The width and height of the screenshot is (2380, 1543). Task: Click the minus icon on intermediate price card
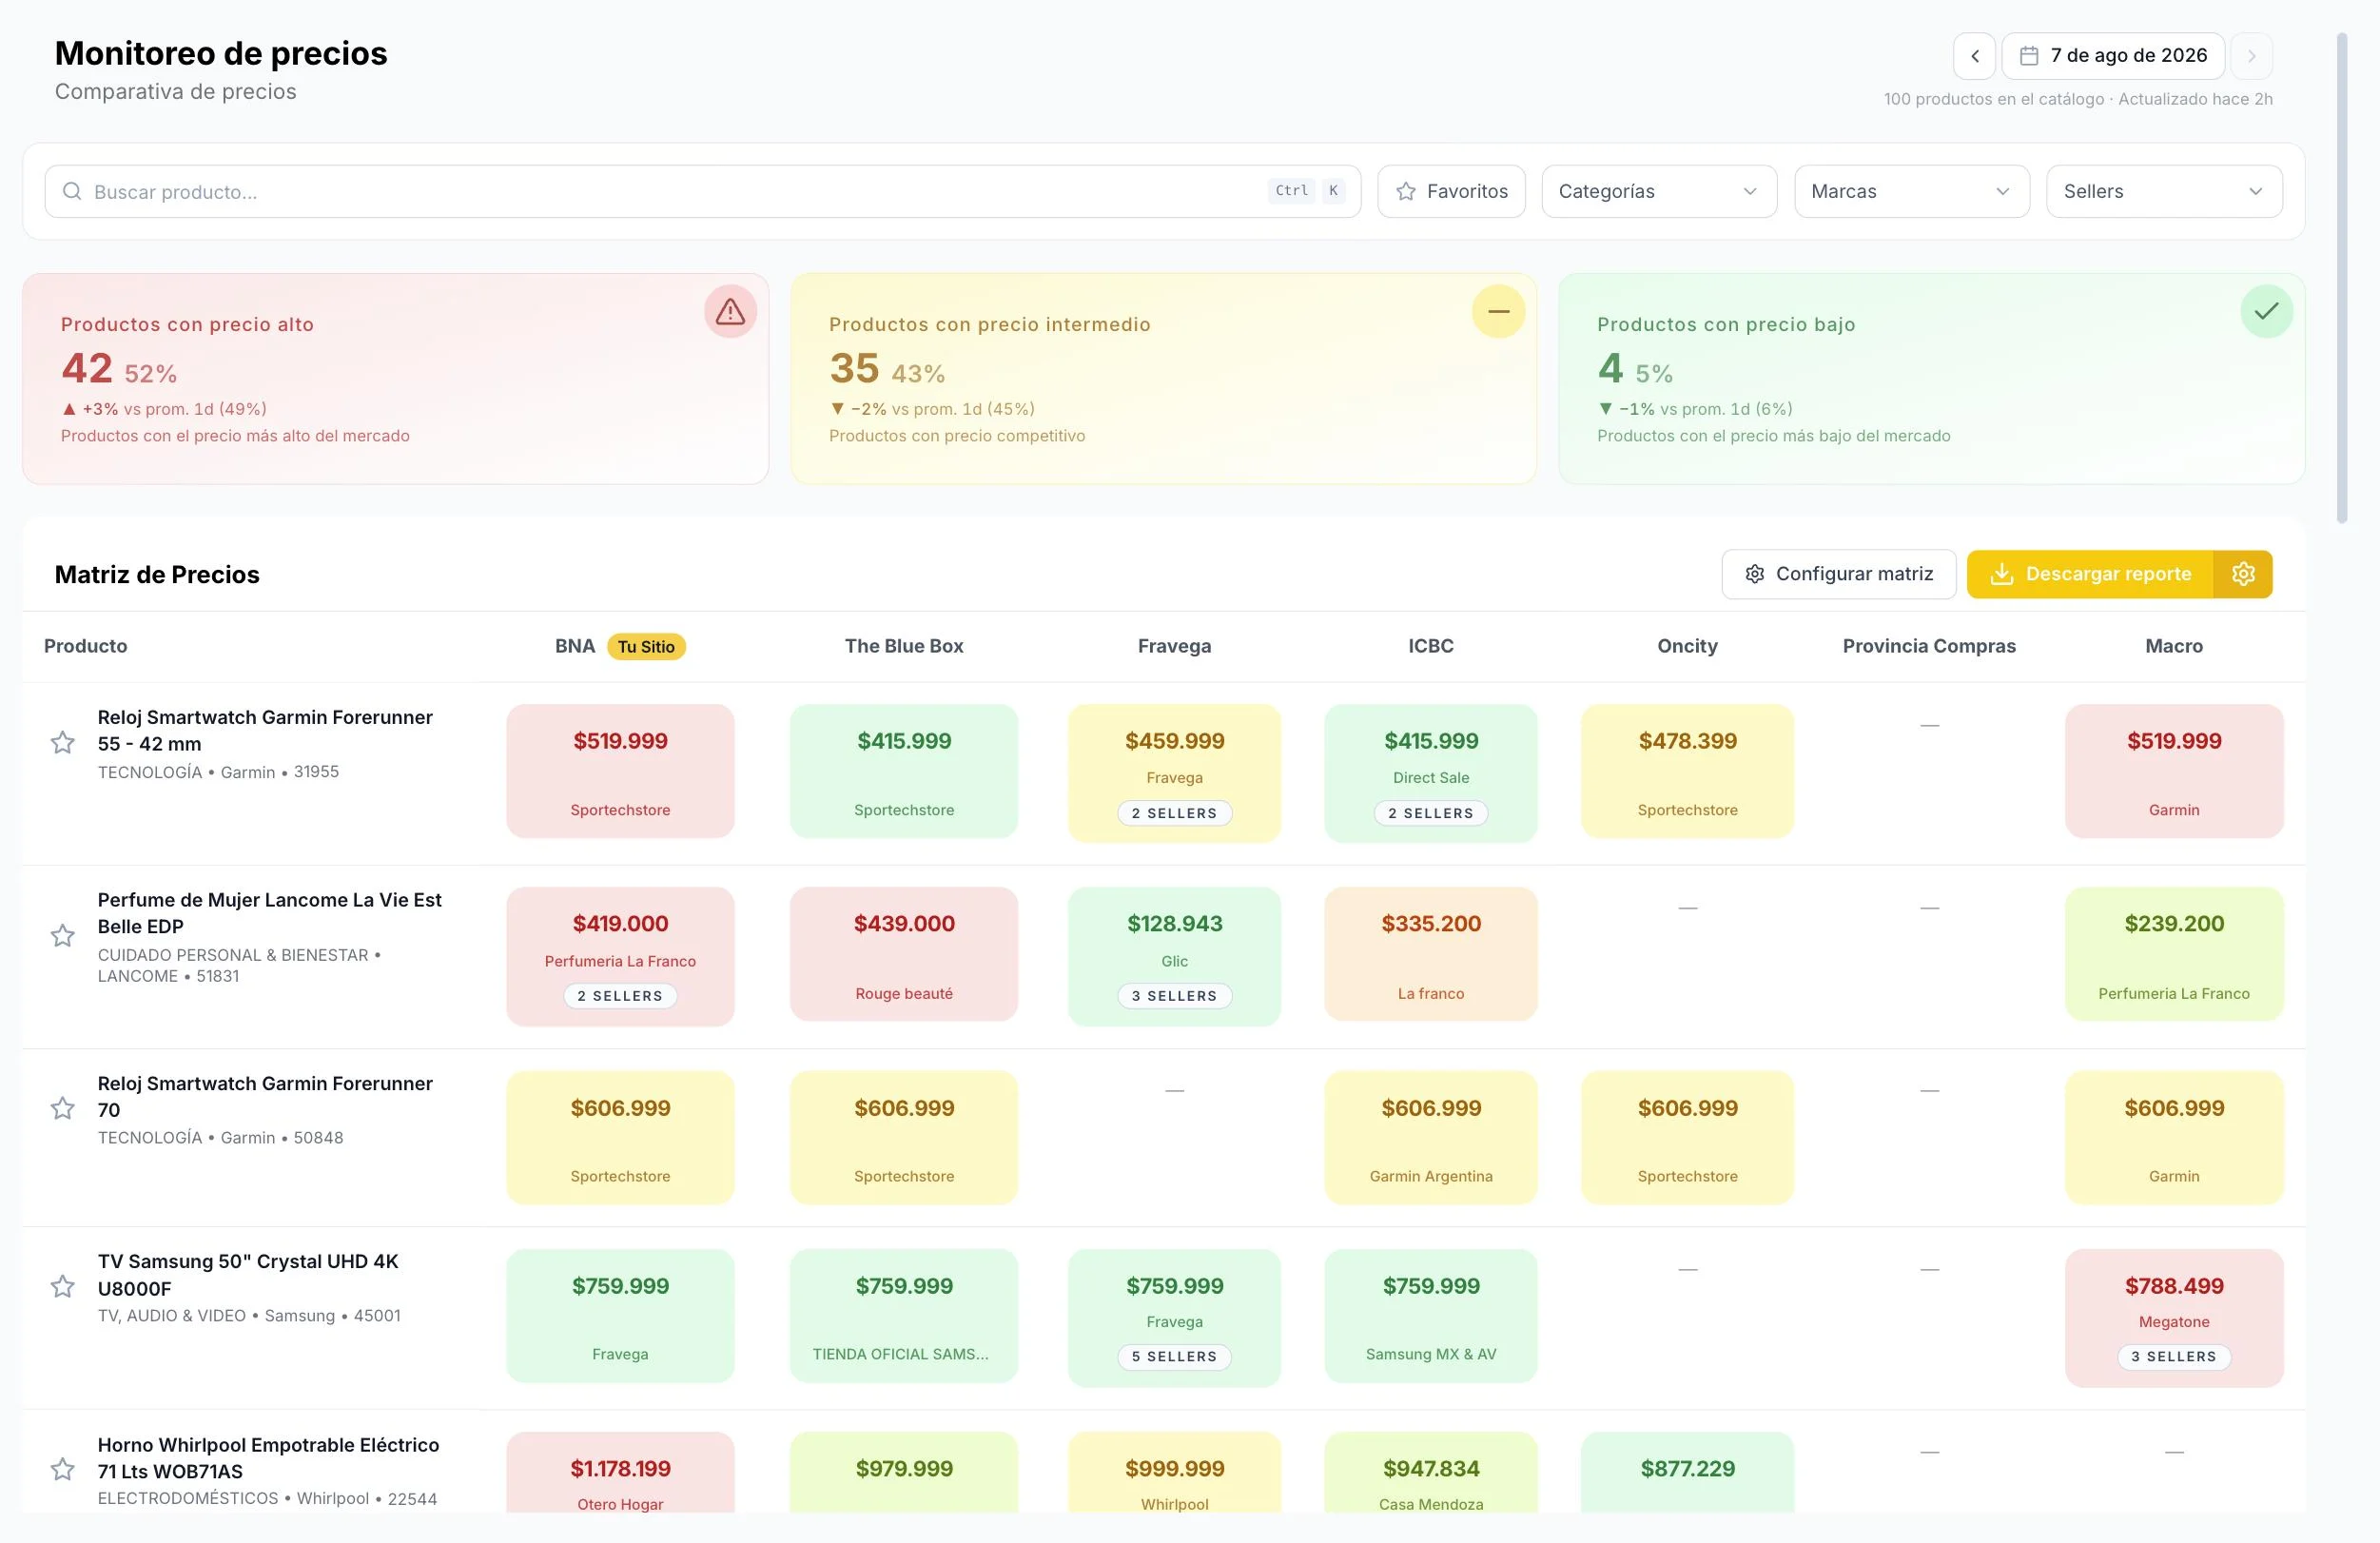1498,312
